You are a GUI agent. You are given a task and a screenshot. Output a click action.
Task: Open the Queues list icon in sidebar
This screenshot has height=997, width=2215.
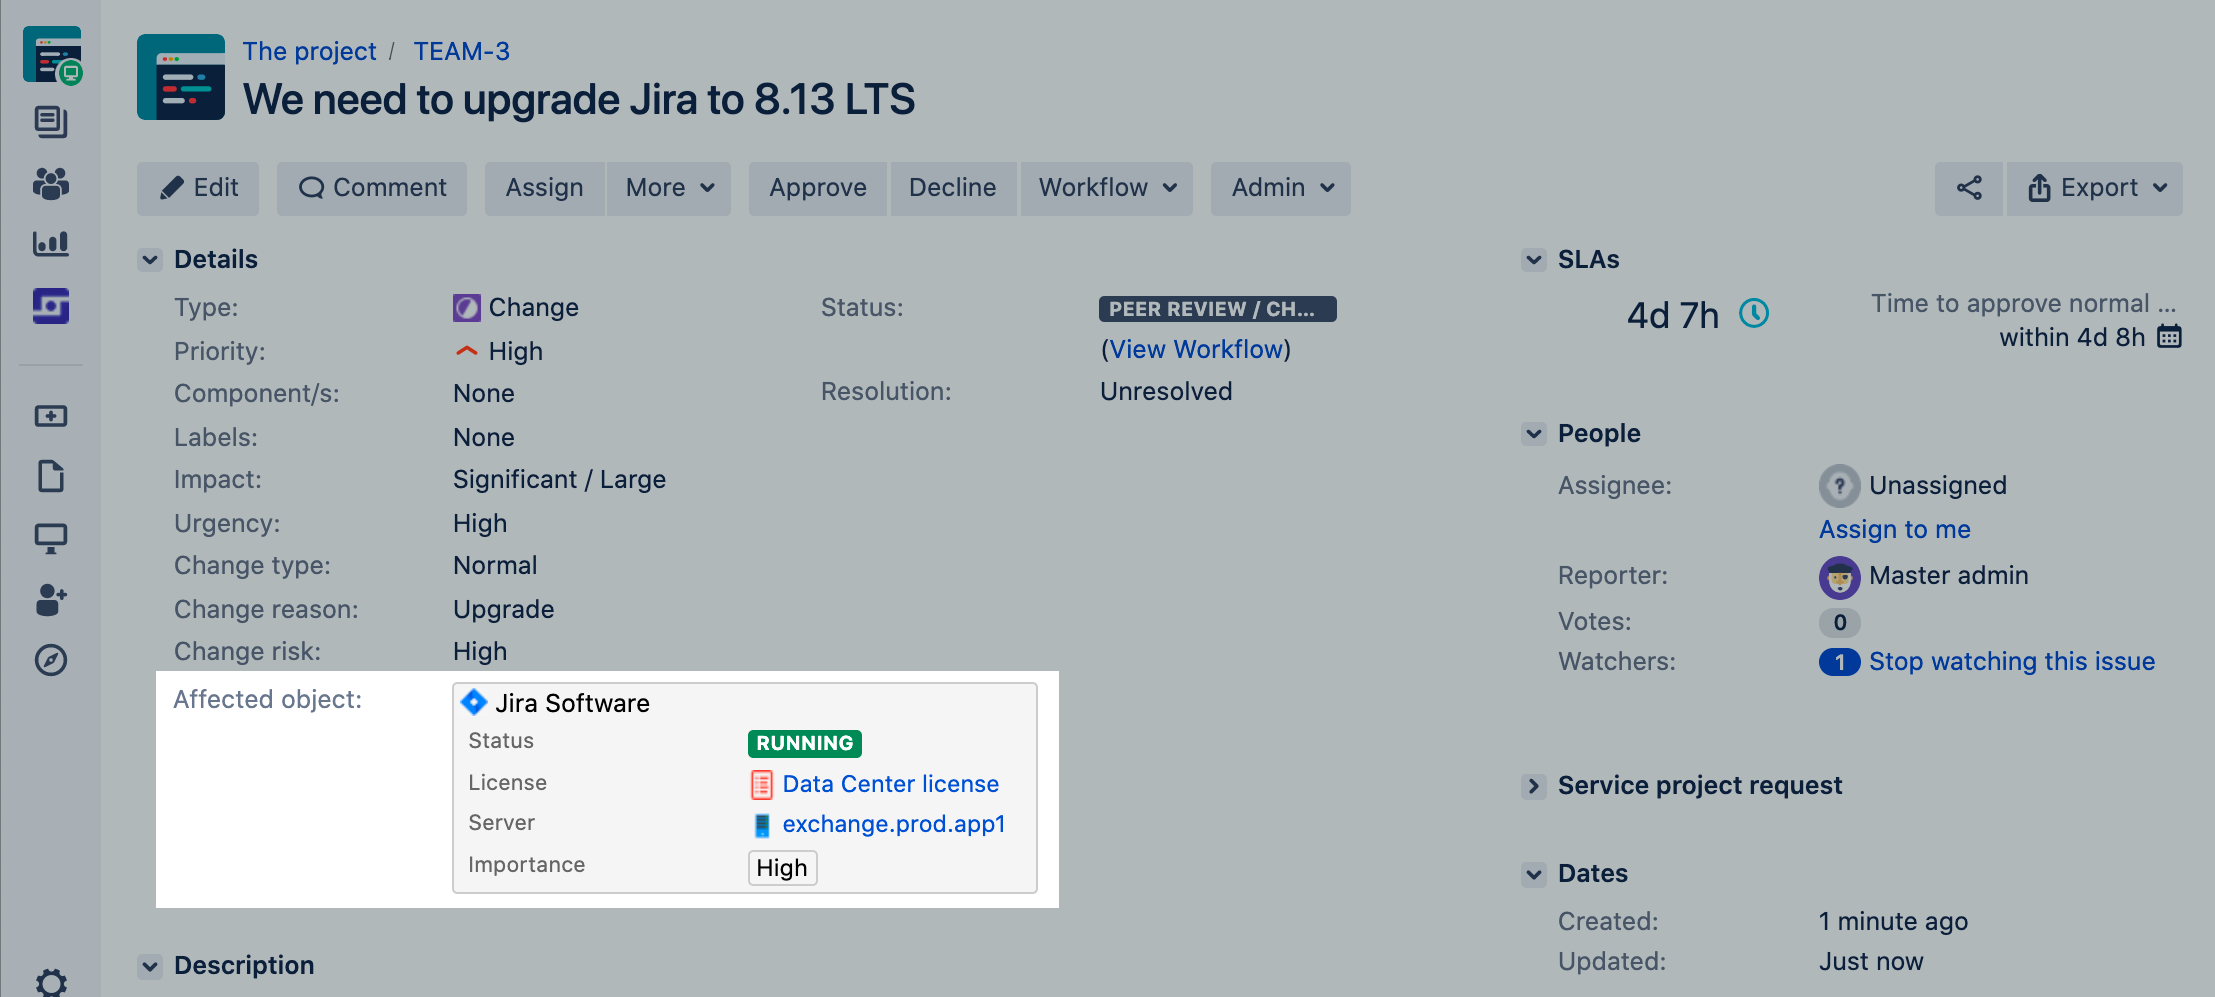pos(51,122)
